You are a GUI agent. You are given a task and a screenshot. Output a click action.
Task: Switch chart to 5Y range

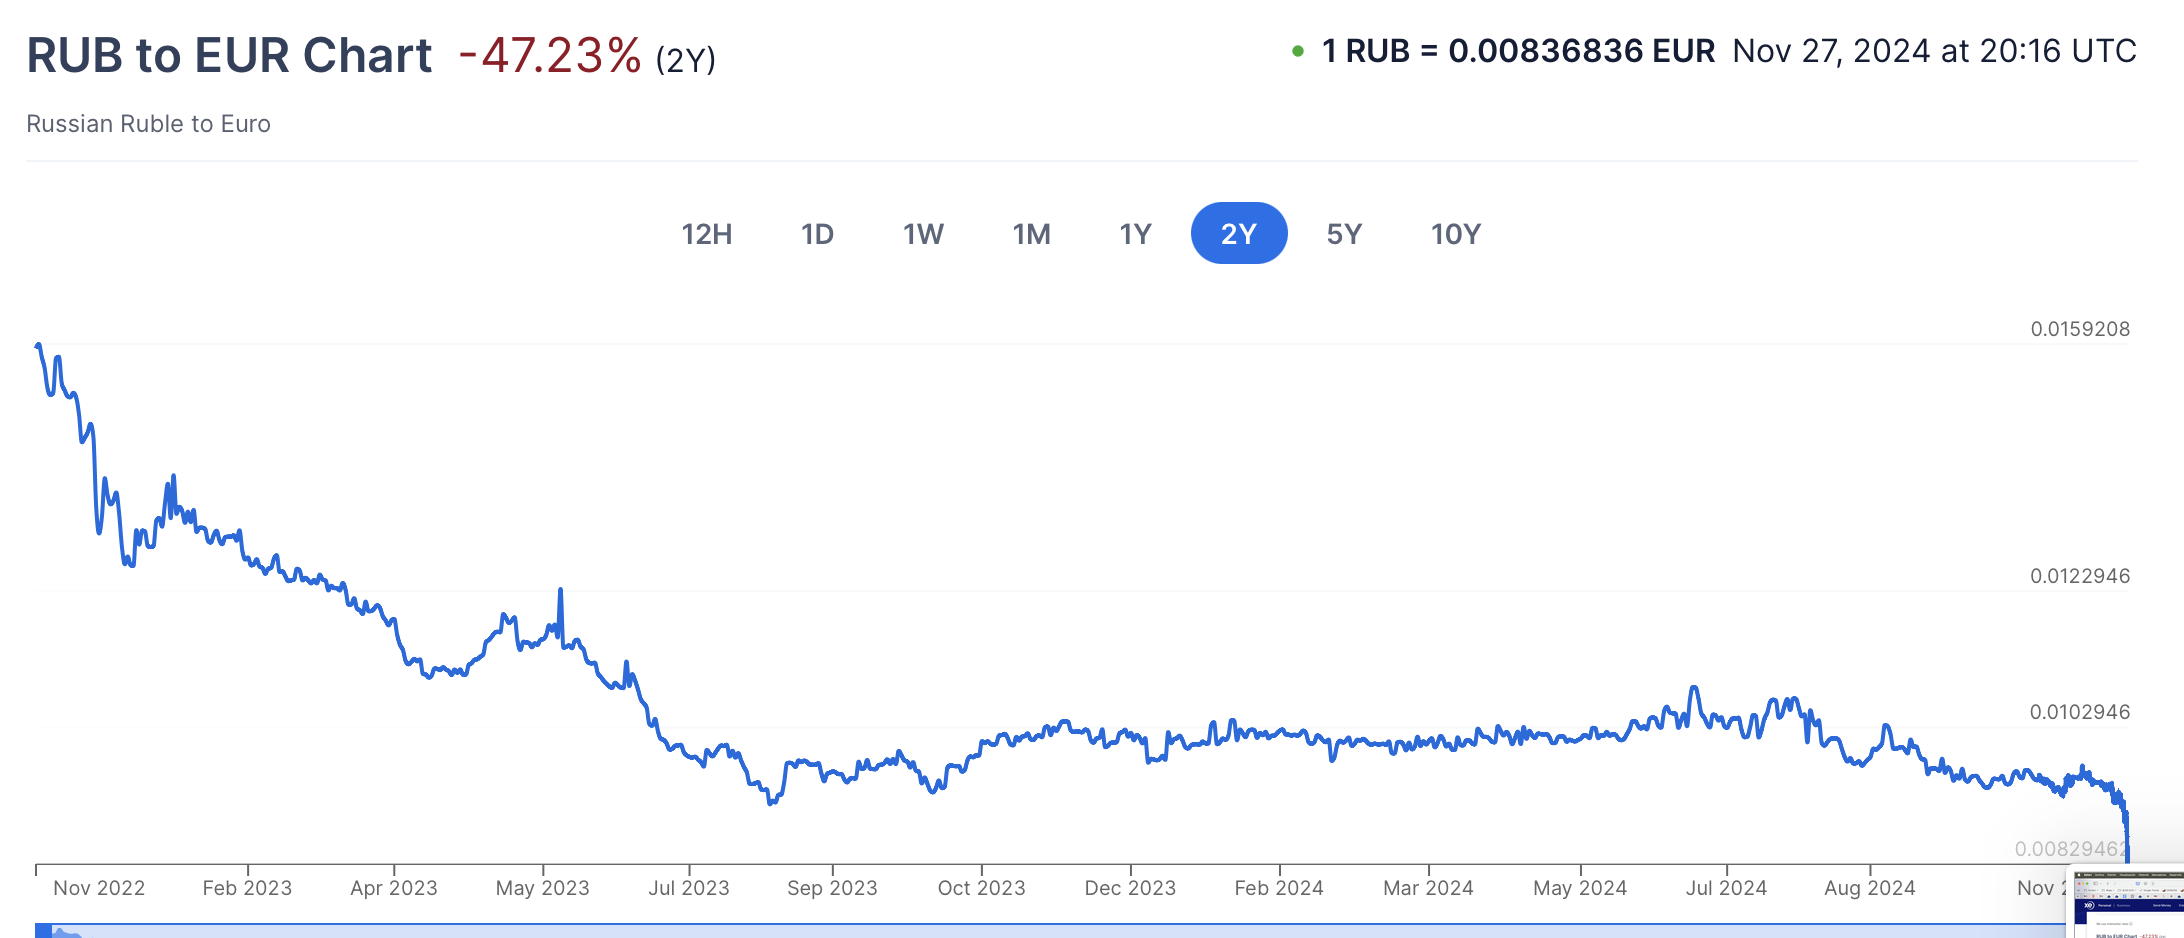(1344, 234)
